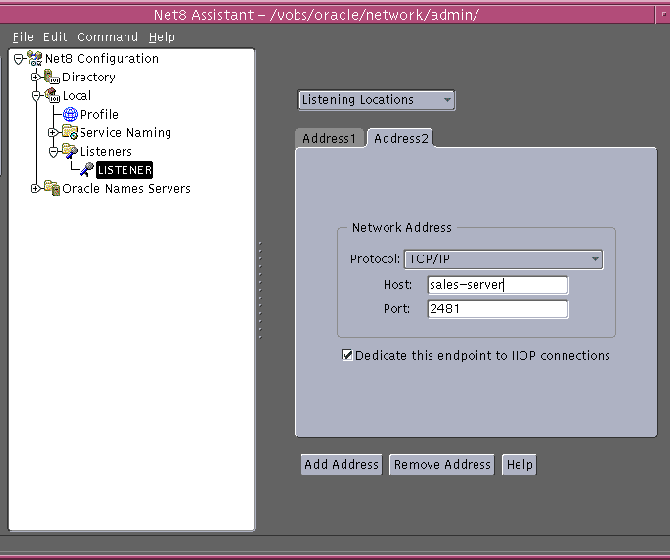Select the Oracle Names Servers label
The height and width of the screenshot is (560, 670).
pos(126,189)
